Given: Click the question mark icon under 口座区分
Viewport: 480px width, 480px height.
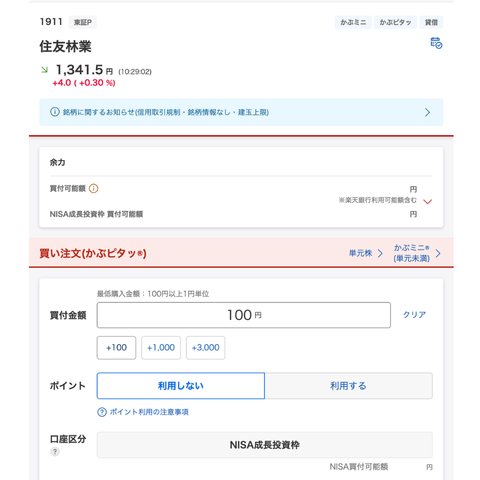Looking at the screenshot, I should [55, 452].
